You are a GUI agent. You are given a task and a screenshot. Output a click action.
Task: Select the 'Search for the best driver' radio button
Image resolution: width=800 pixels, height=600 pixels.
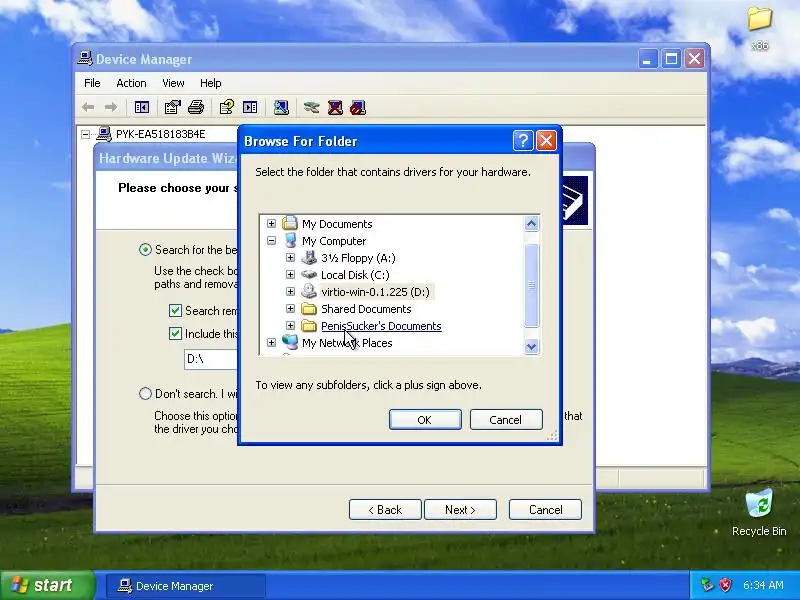[145, 249]
